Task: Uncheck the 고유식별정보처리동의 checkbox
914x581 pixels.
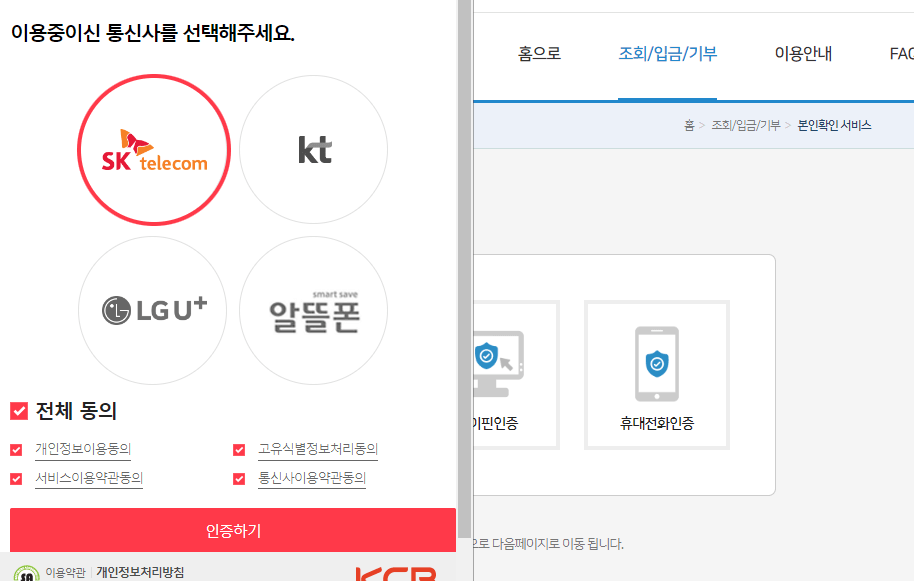Action: (239, 449)
